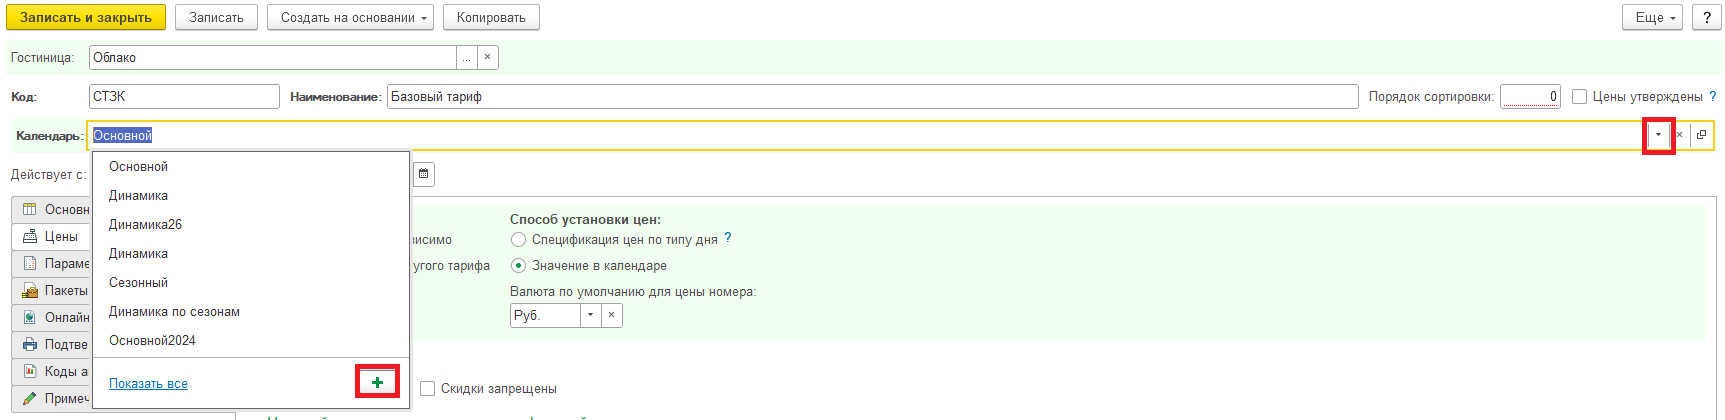Show help next to Цены утверждены

tap(1712, 96)
